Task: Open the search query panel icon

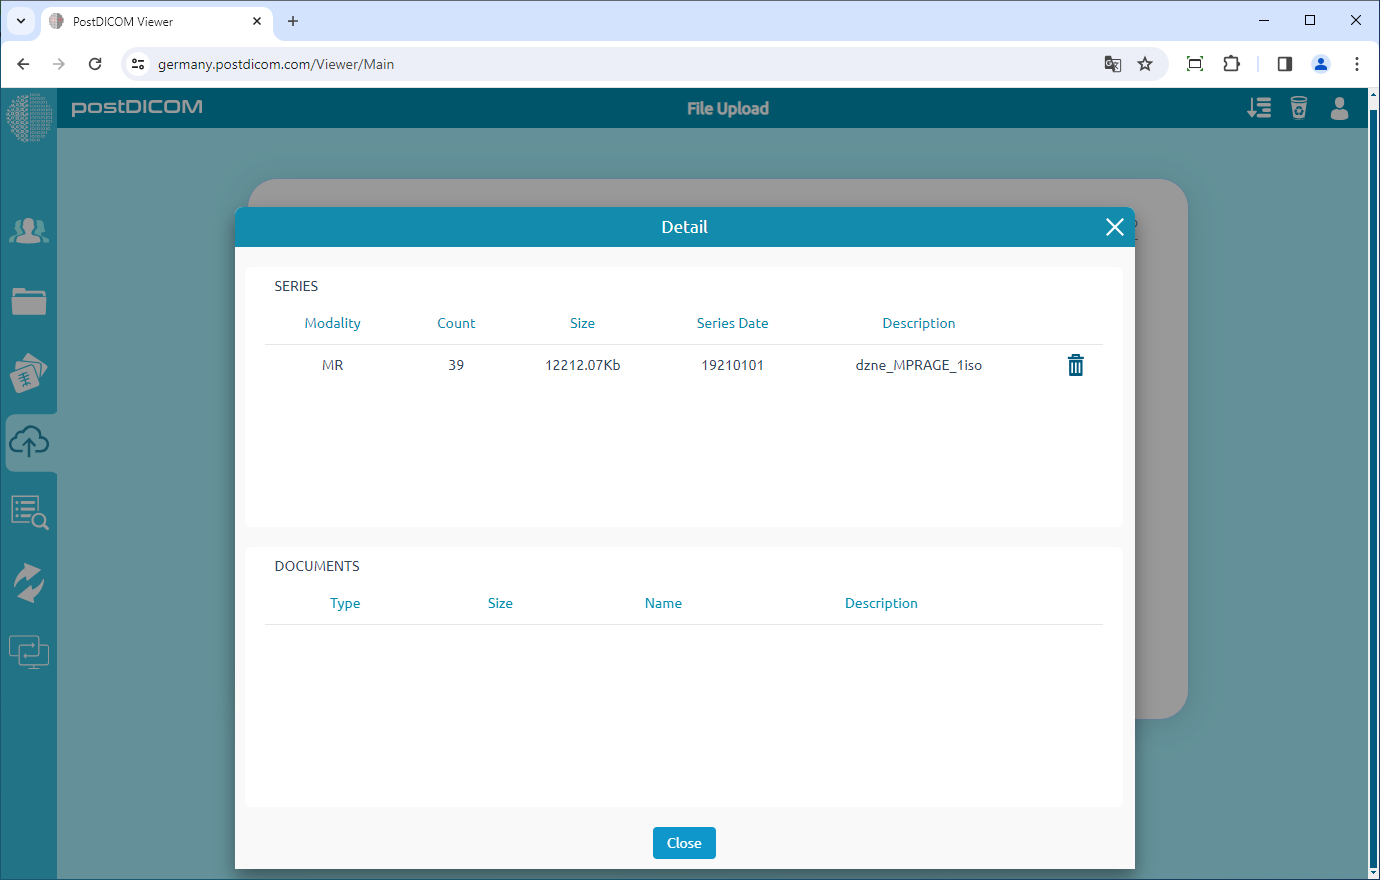Action: [x=29, y=511]
